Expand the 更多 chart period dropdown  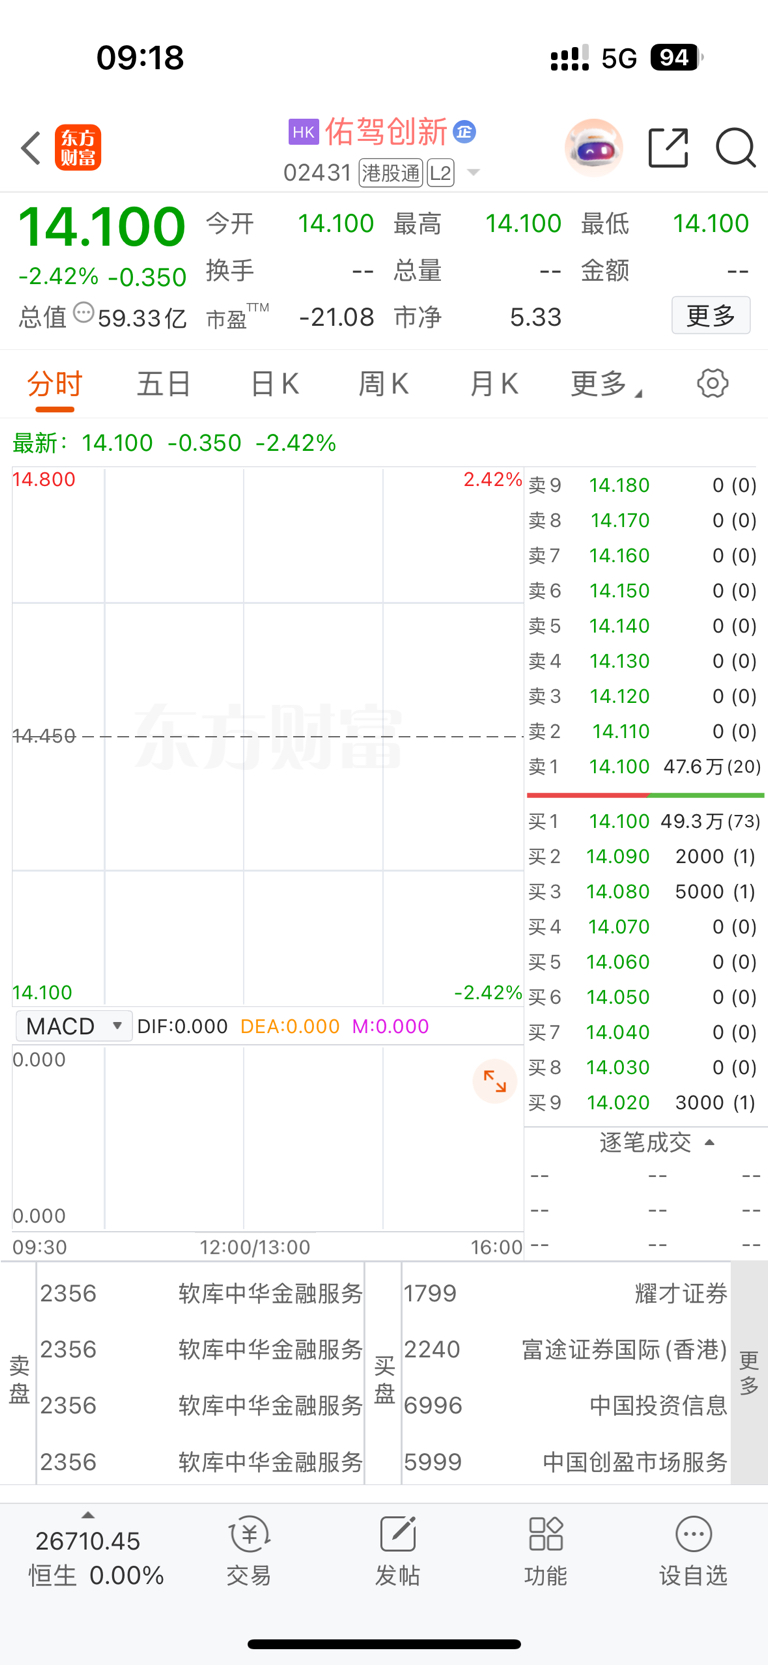click(606, 383)
